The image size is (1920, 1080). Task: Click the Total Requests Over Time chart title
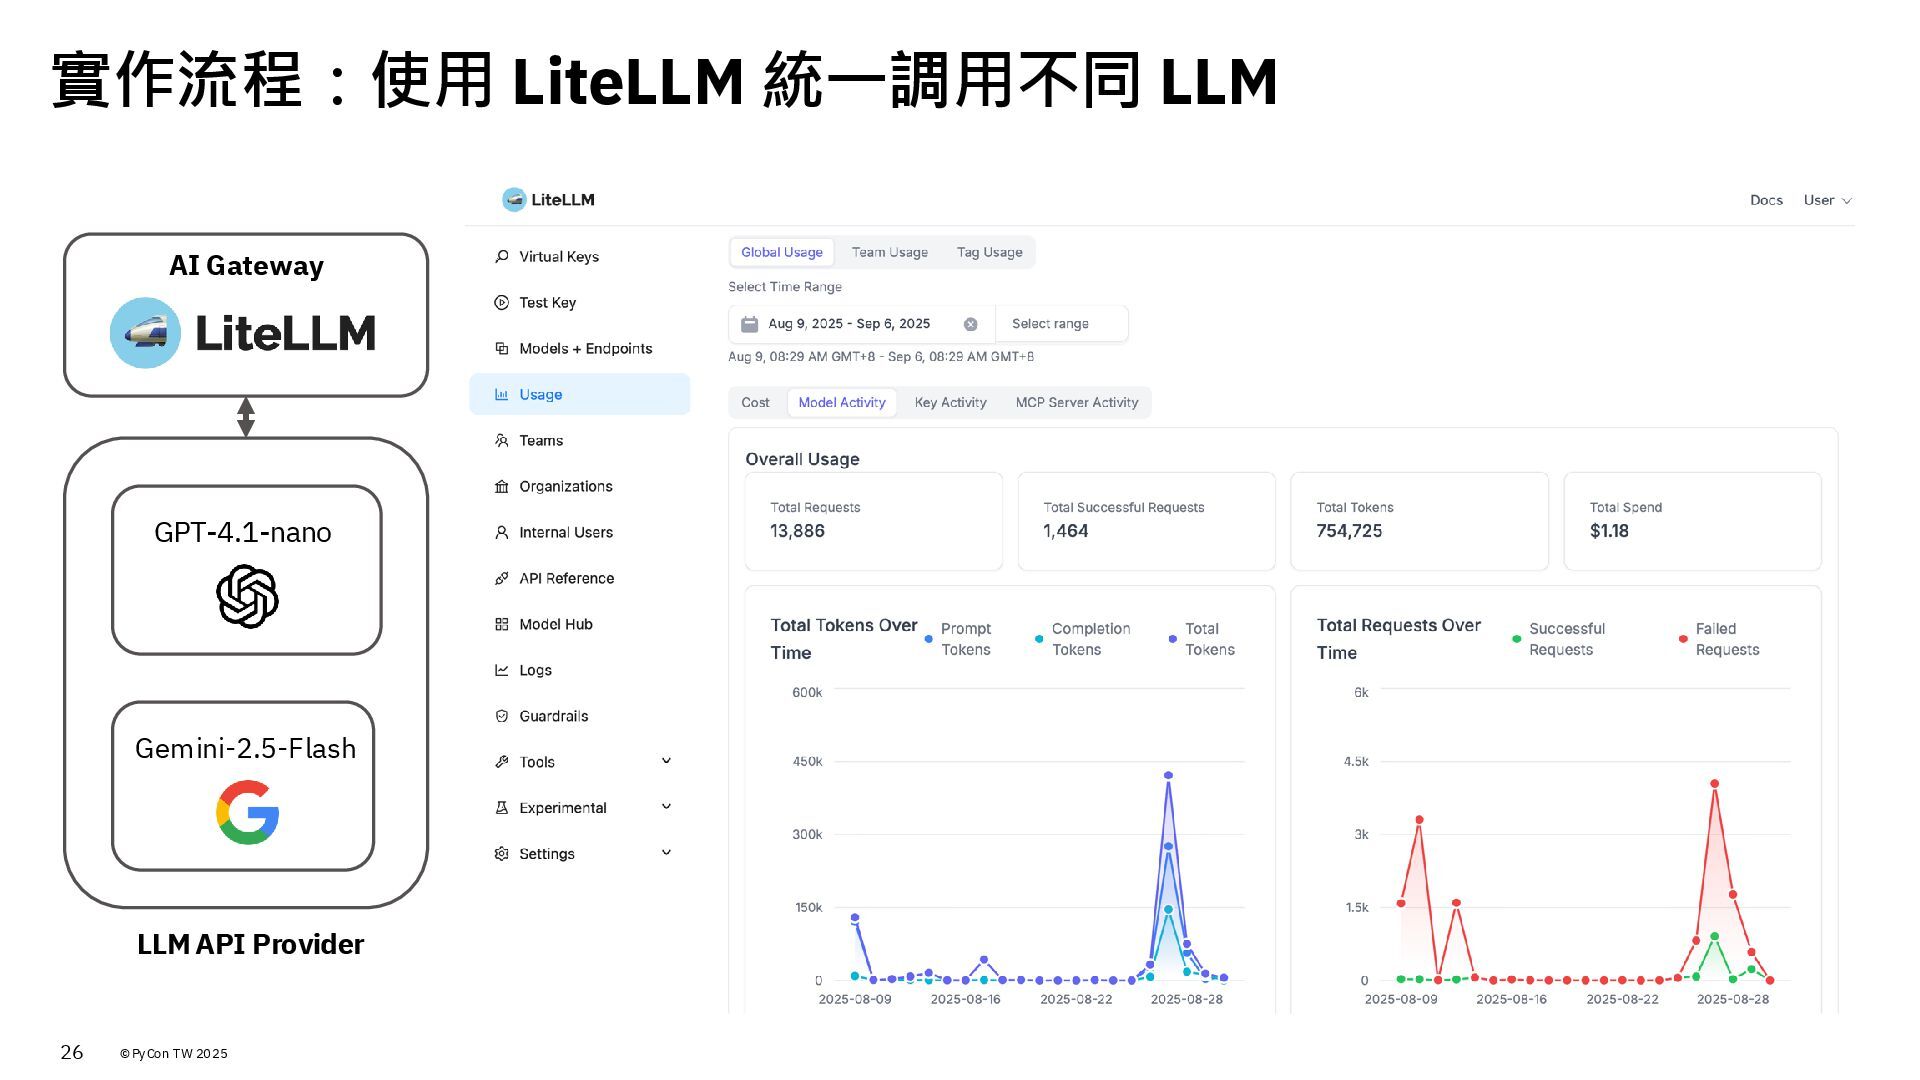(1398, 639)
